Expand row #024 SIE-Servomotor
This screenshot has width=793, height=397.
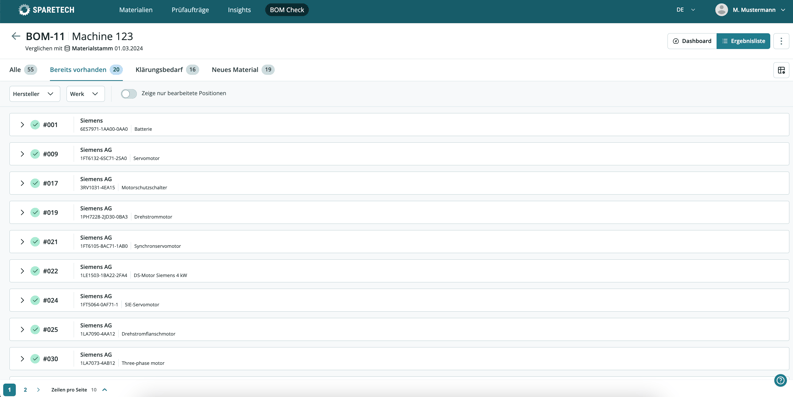coord(22,300)
